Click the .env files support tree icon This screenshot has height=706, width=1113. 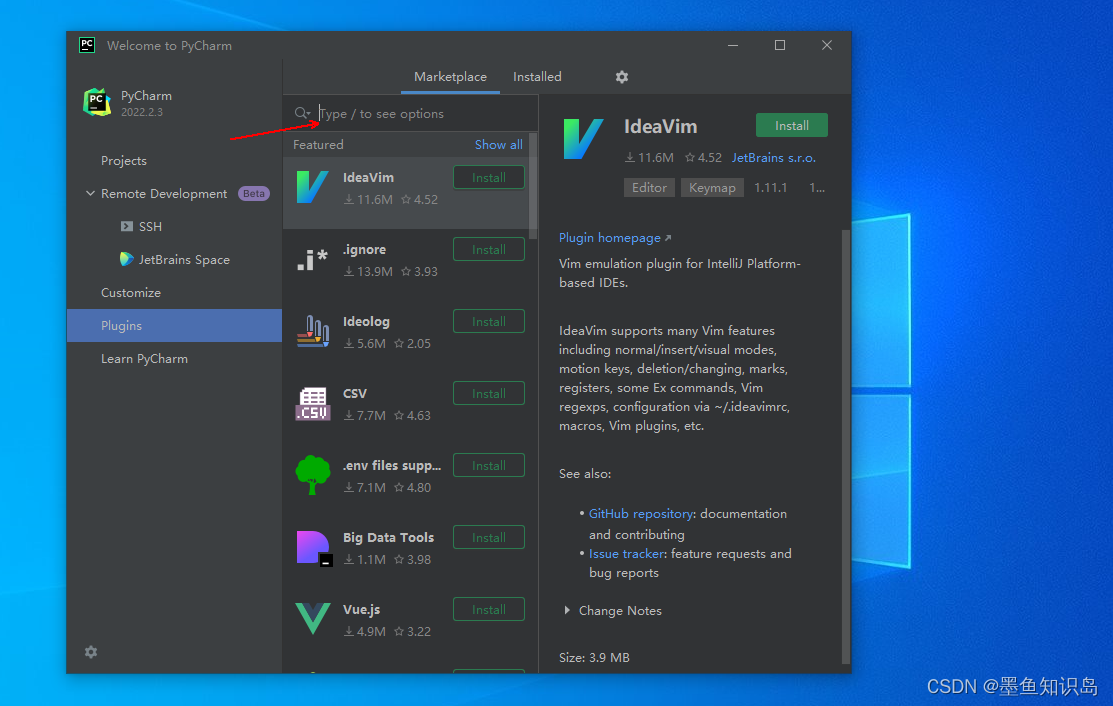point(312,475)
